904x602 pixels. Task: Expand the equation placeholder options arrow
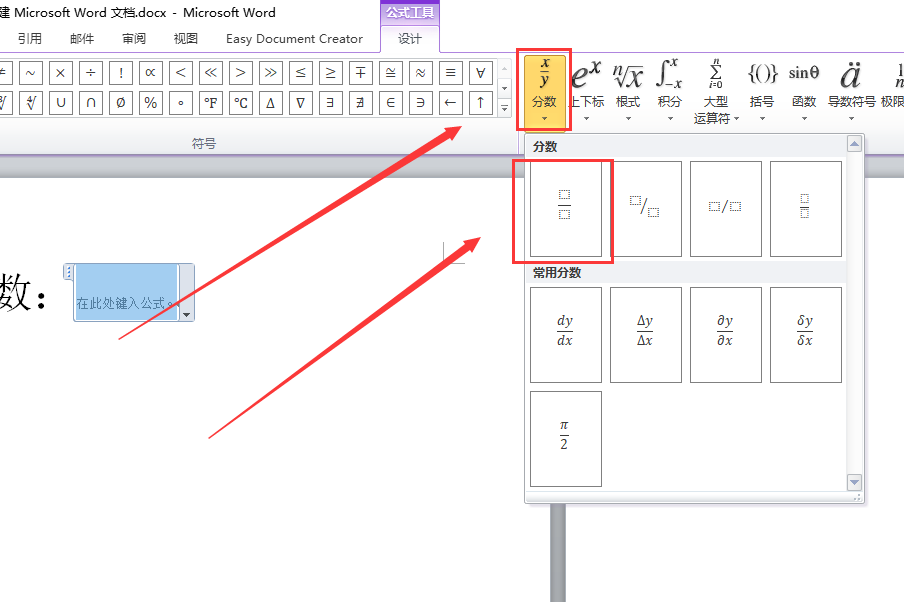[x=186, y=315]
